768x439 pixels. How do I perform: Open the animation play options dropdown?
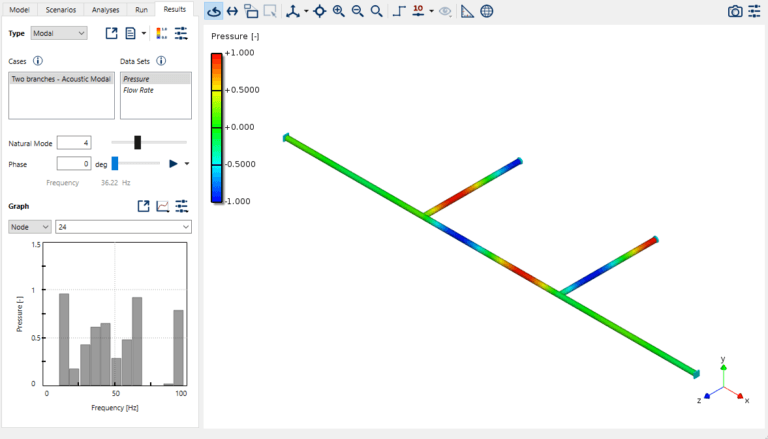[x=187, y=164]
